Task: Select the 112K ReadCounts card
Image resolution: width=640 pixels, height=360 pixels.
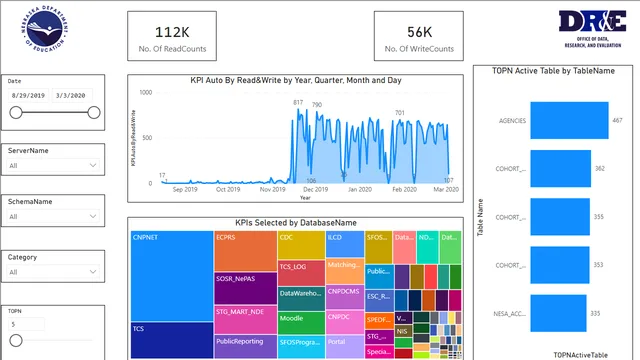Action: click(172, 36)
